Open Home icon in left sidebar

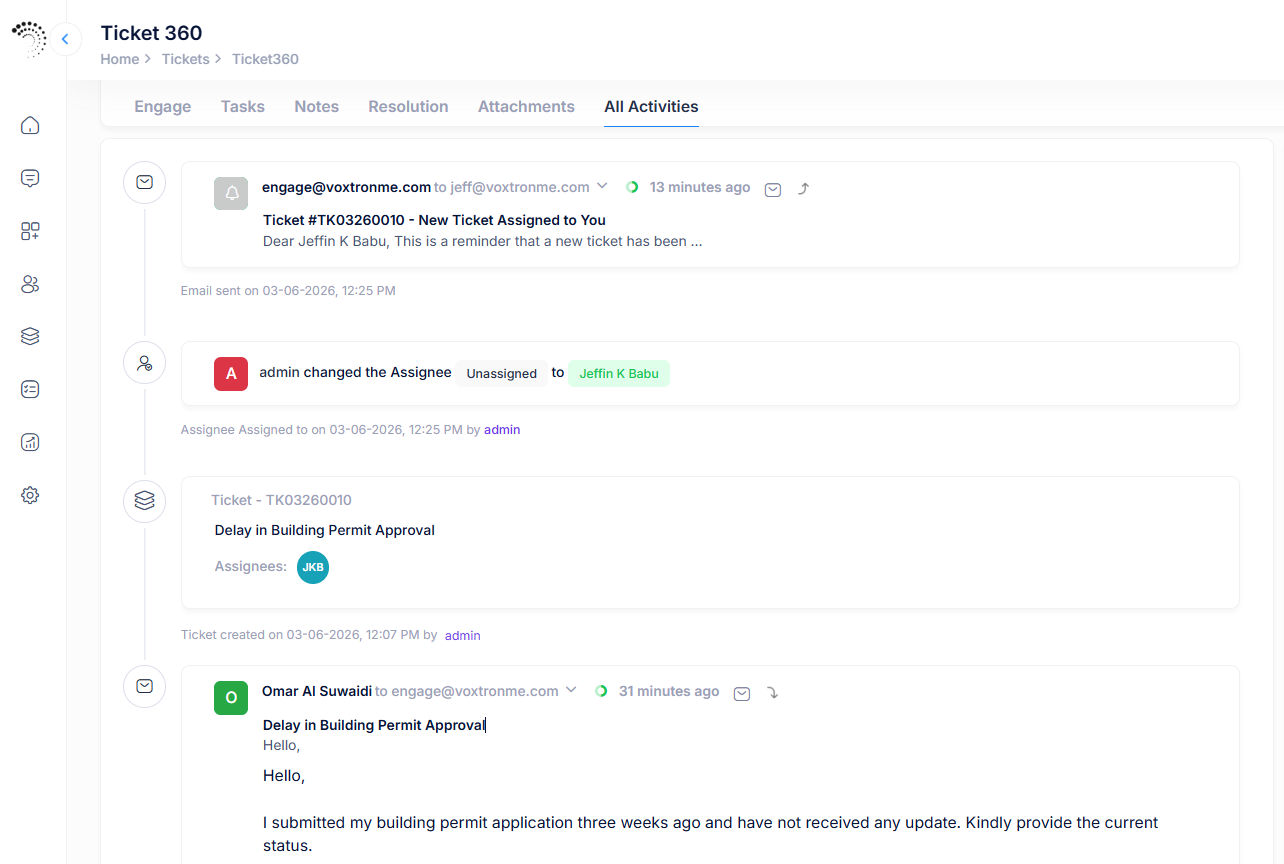[30, 125]
